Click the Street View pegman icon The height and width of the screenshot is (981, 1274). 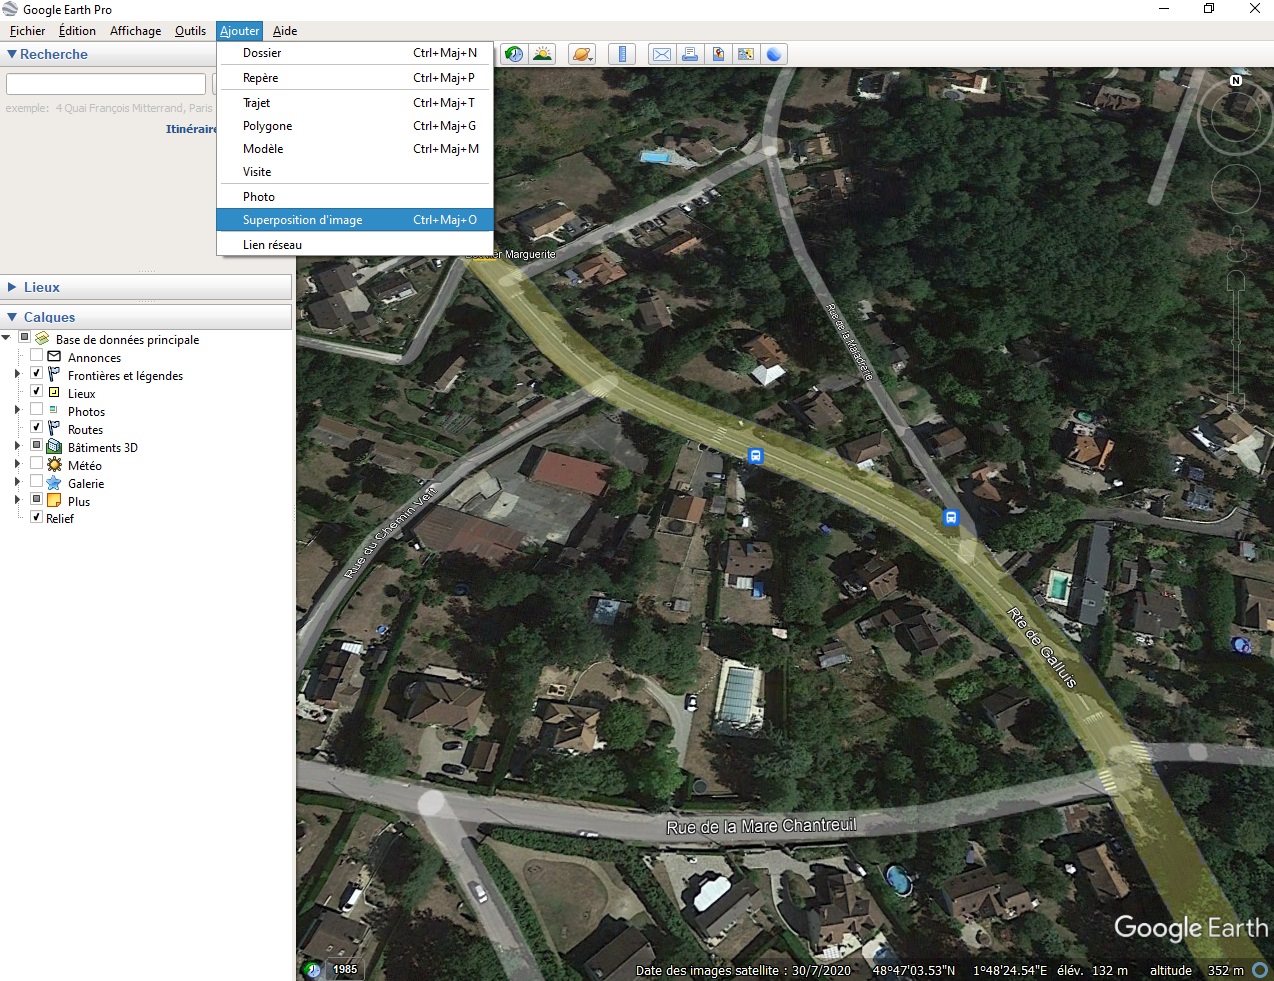[x=1237, y=241]
